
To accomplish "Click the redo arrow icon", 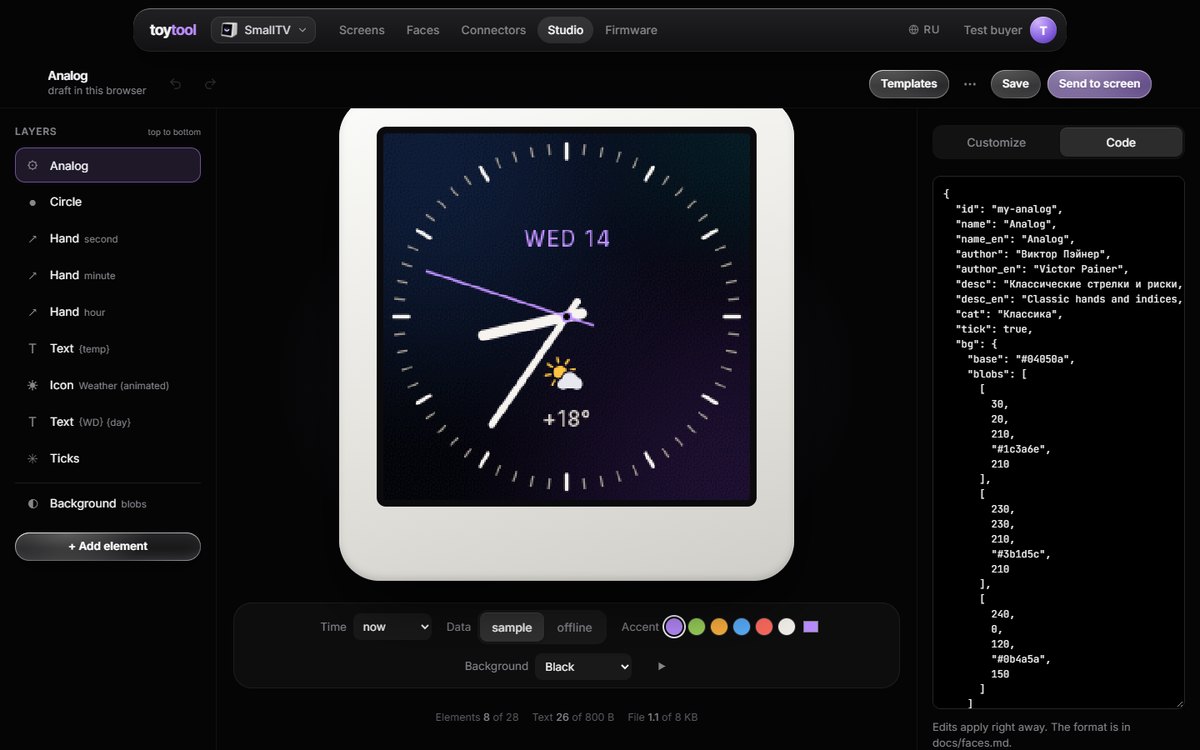I will coord(210,84).
